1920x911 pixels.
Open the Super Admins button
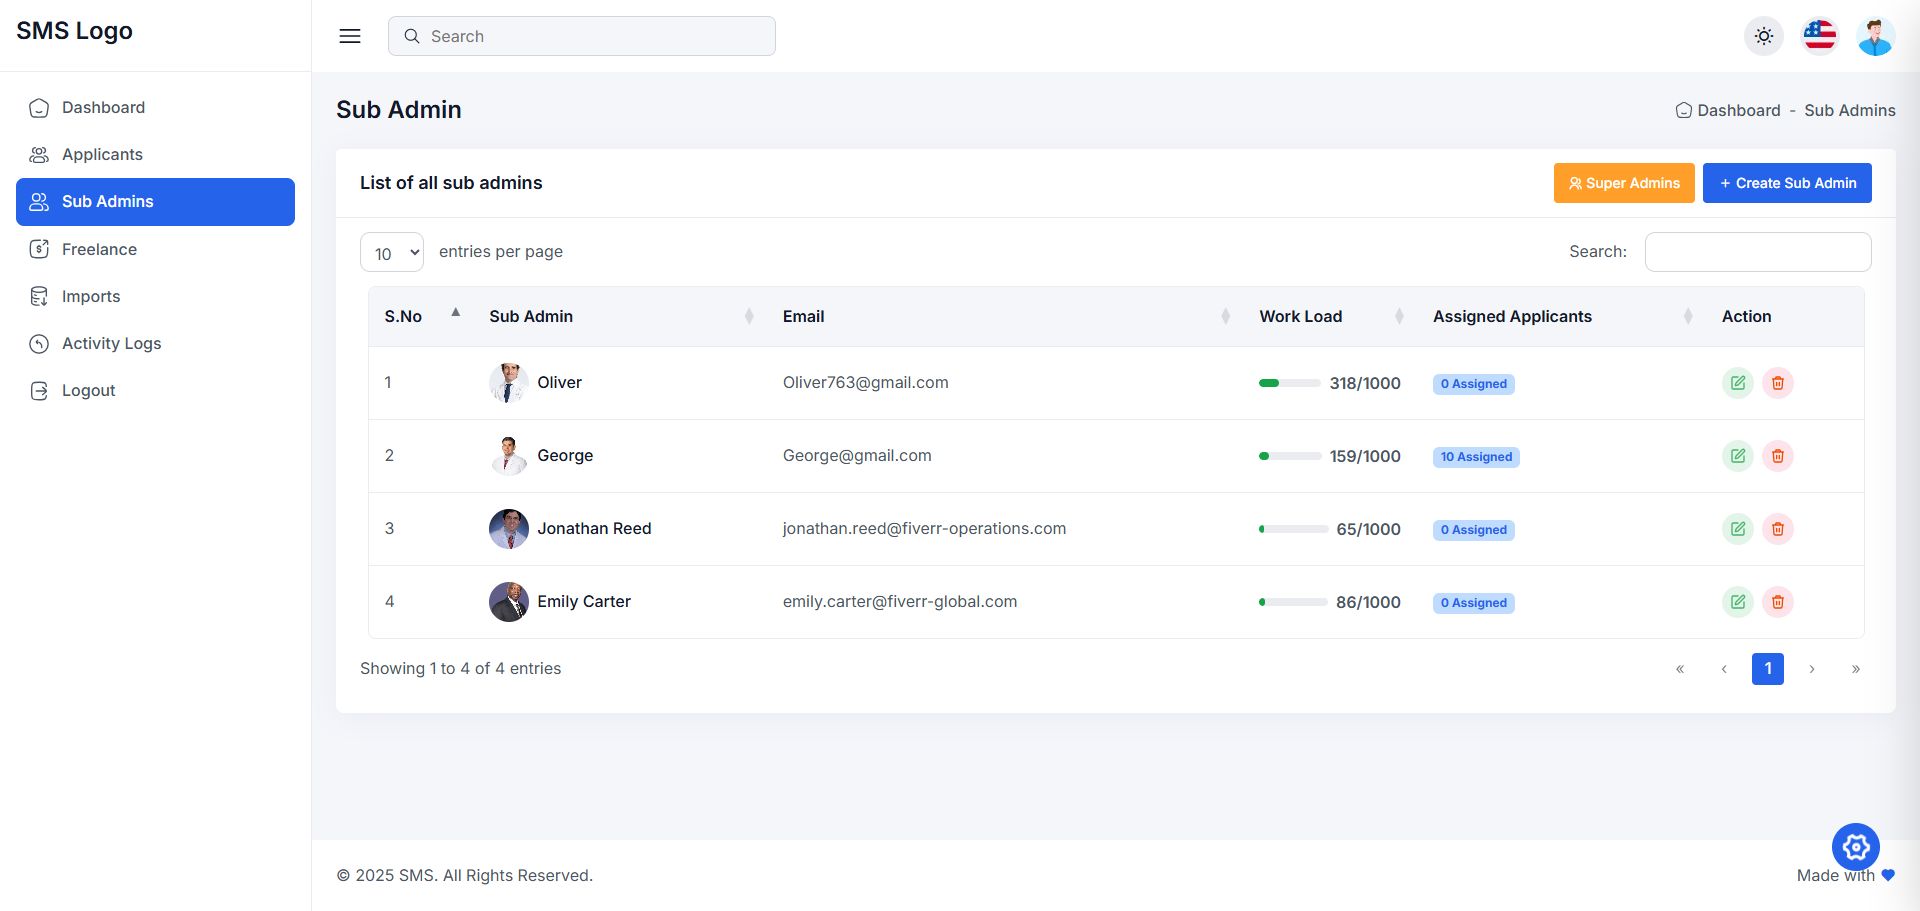coord(1623,183)
